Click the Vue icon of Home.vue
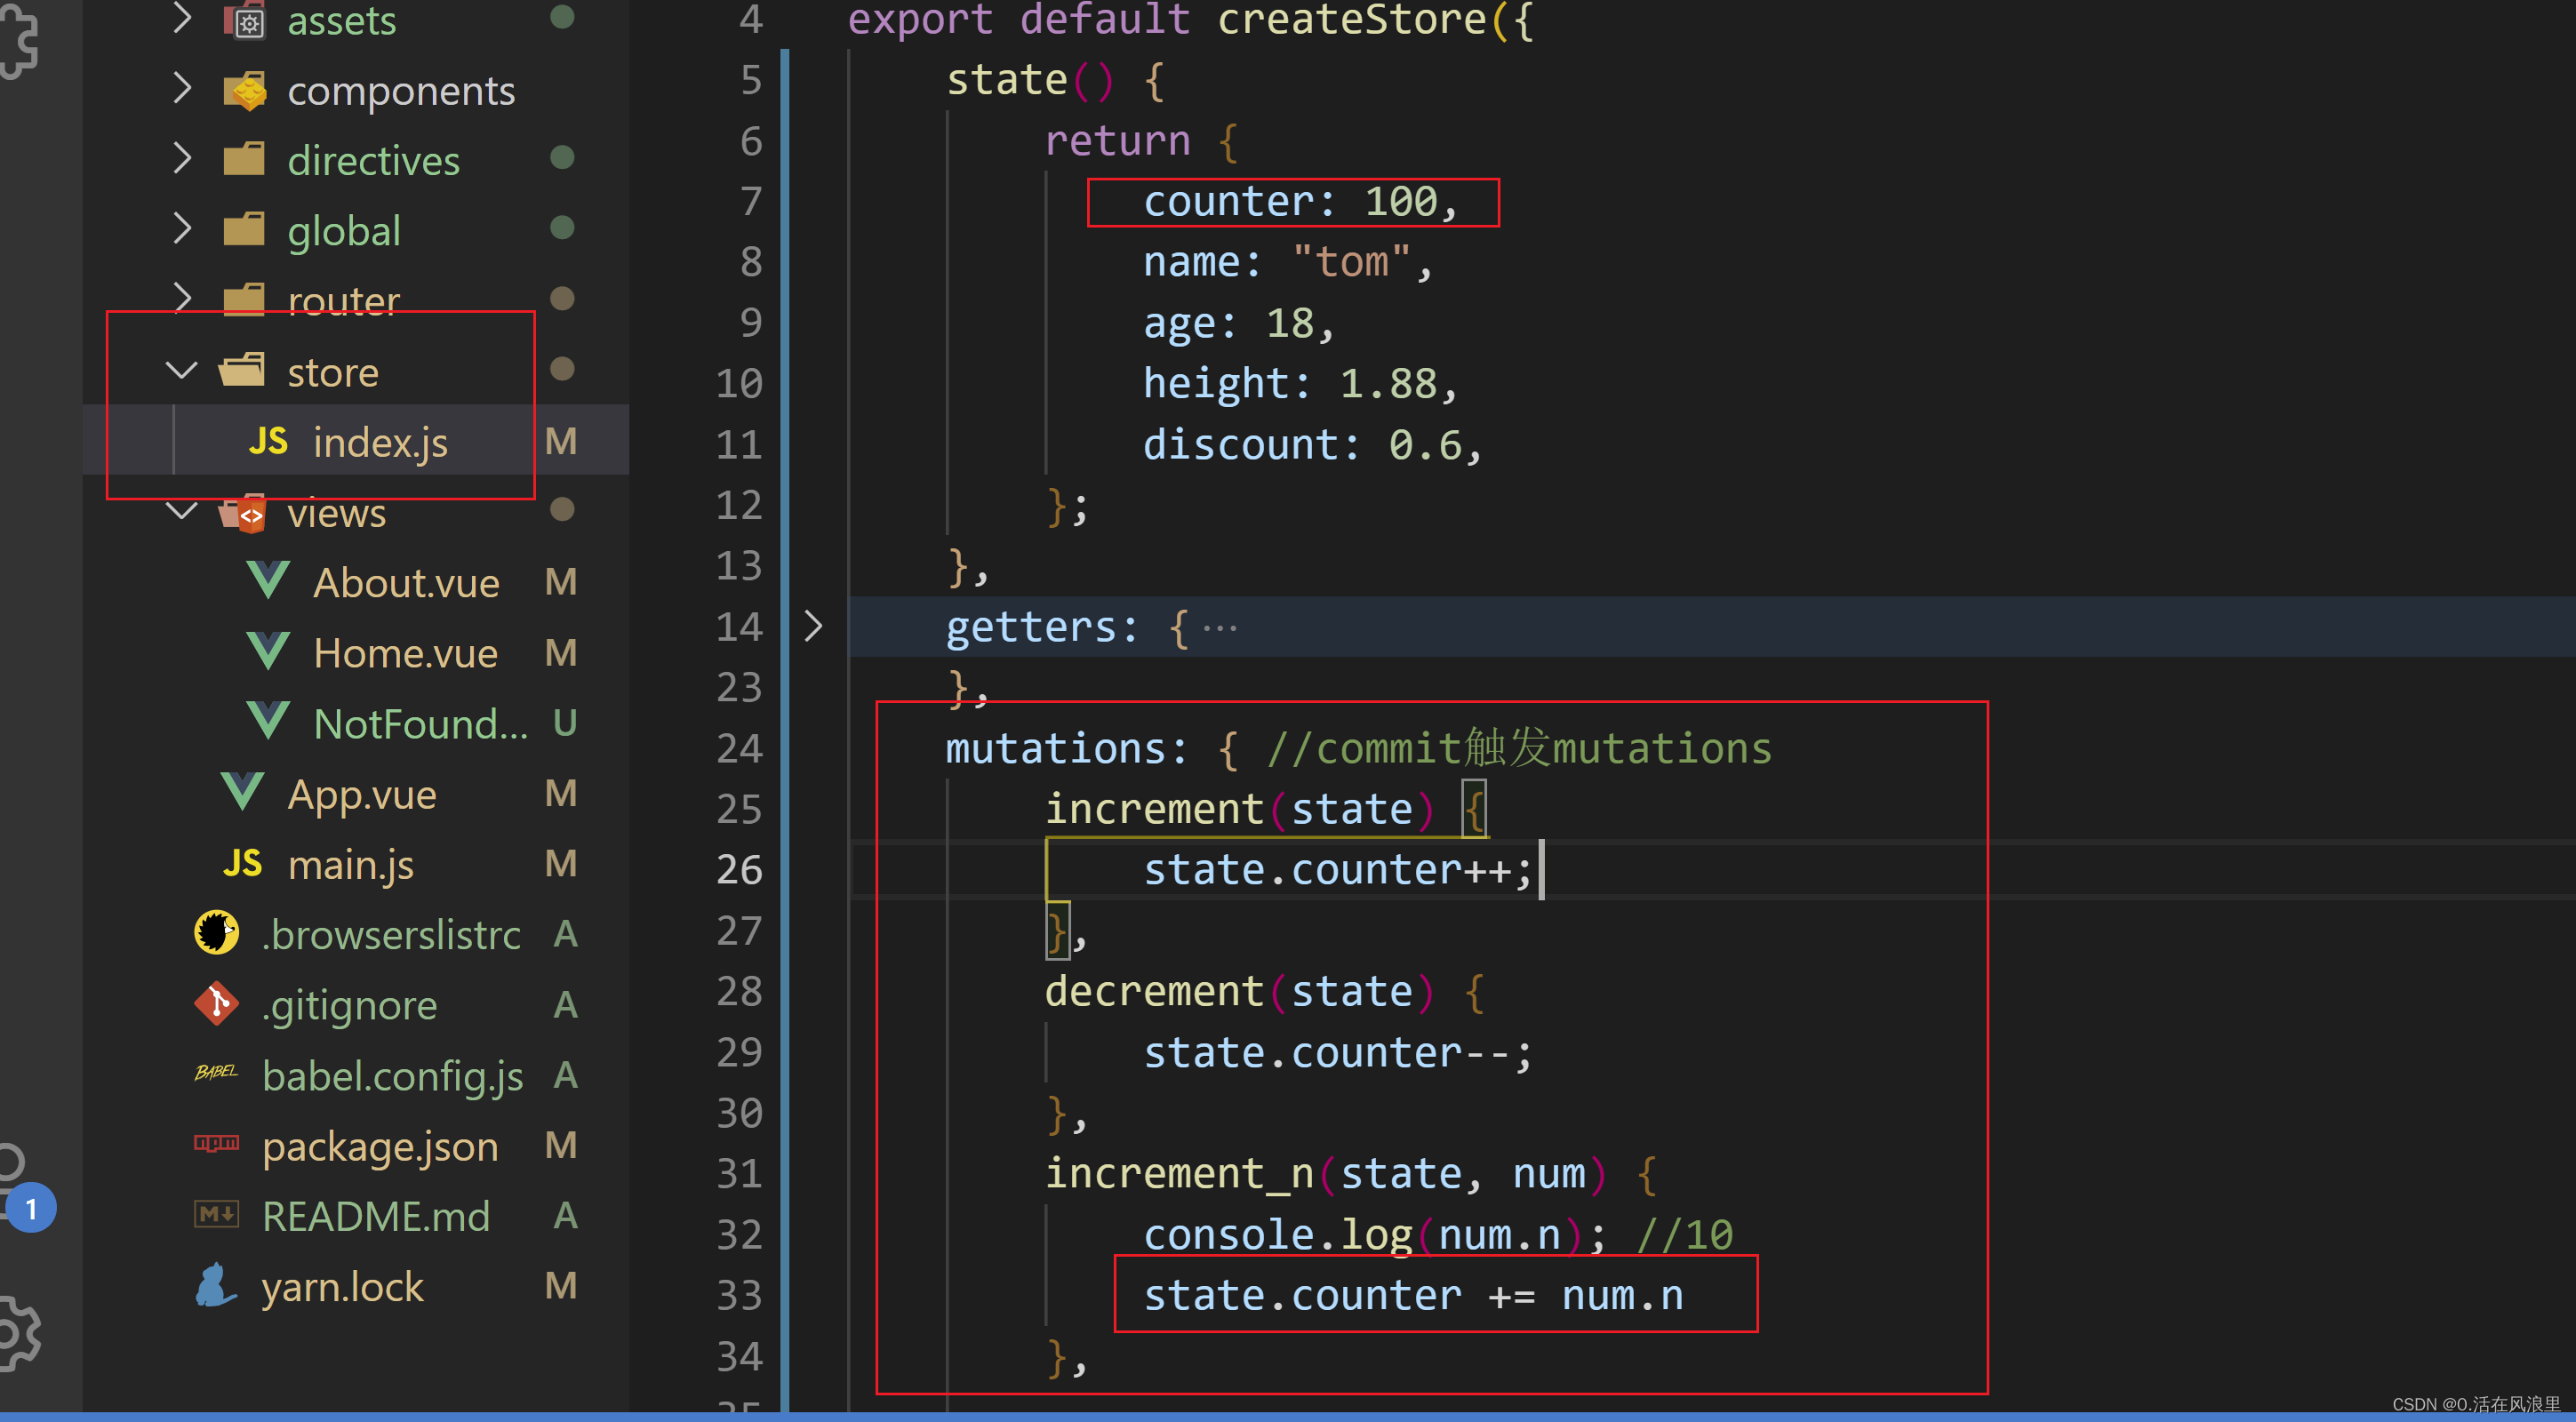 click(268, 651)
